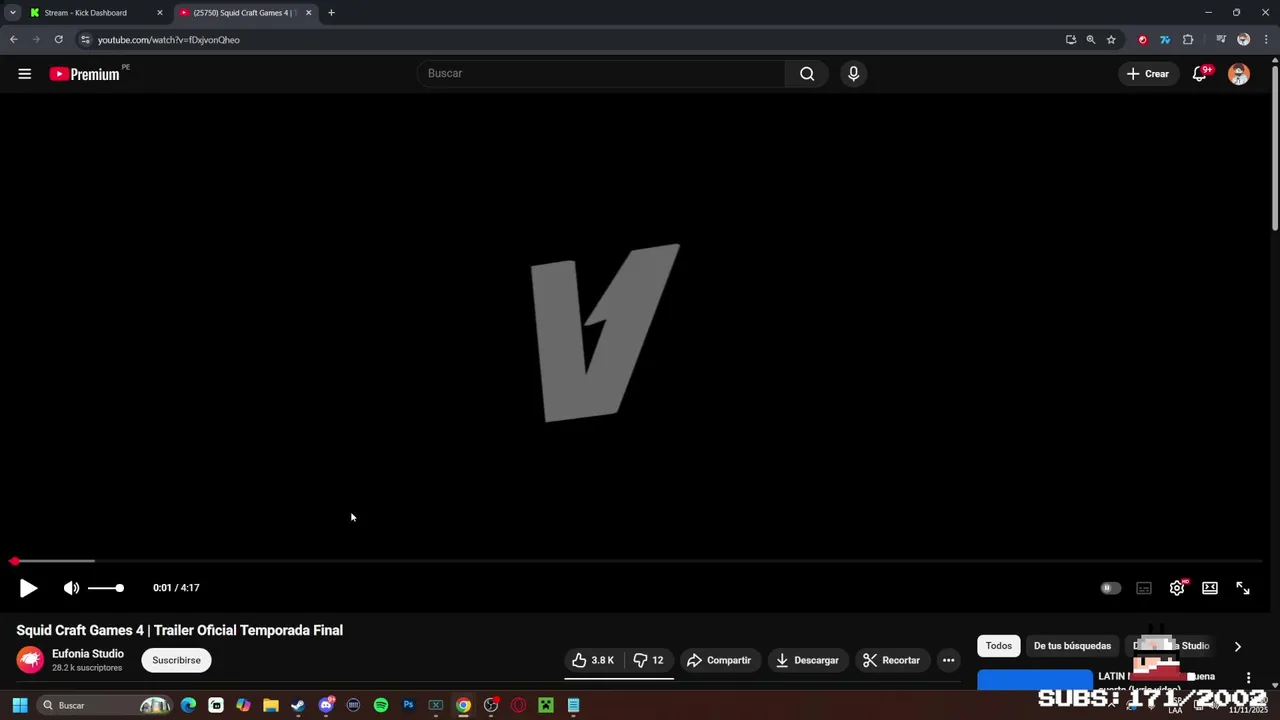The width and height of the screenshot is (1280, 720).
Task: Open the red circle extension
Action: [1143, 40]
